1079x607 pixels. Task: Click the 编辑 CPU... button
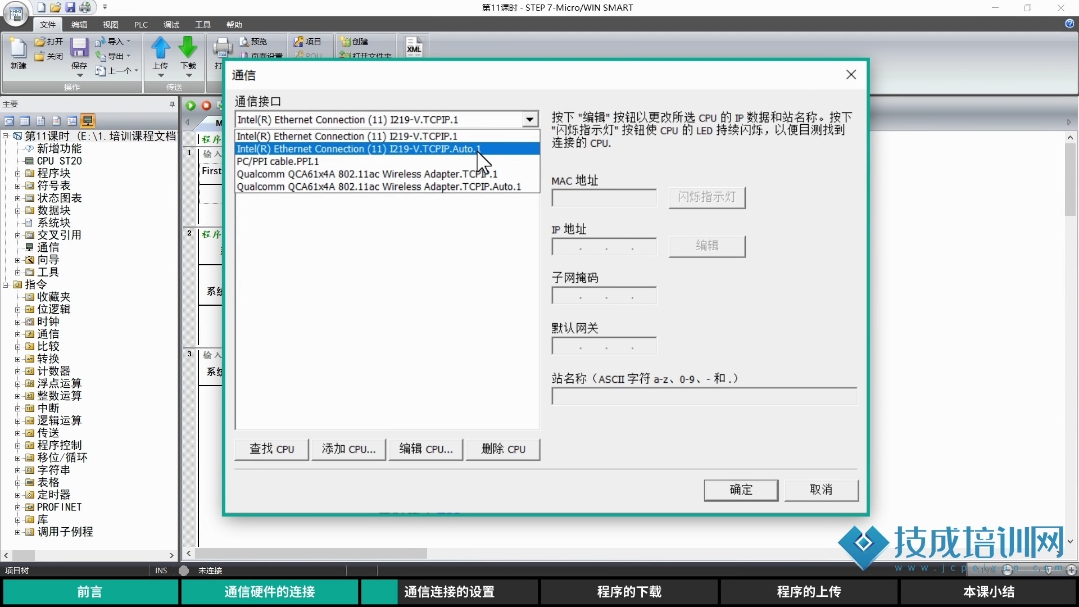(x=426, y=449)
